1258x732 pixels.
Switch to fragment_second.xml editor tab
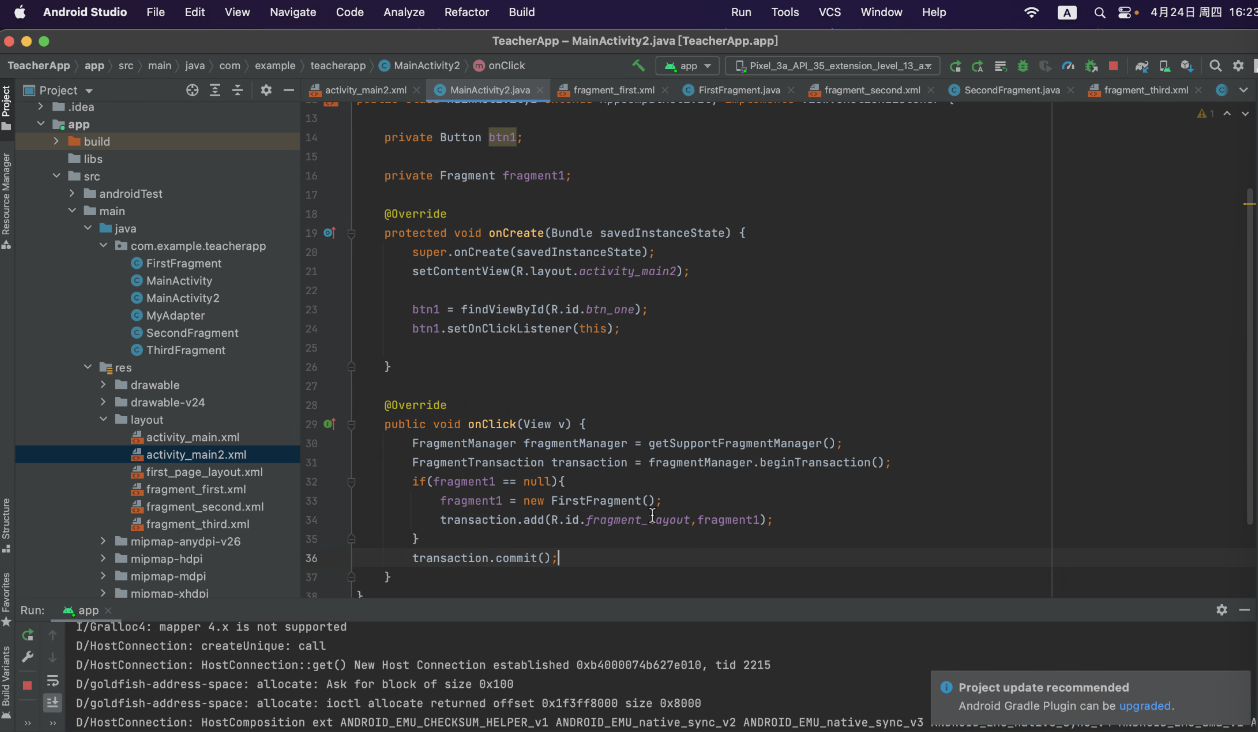click(873, 90)
